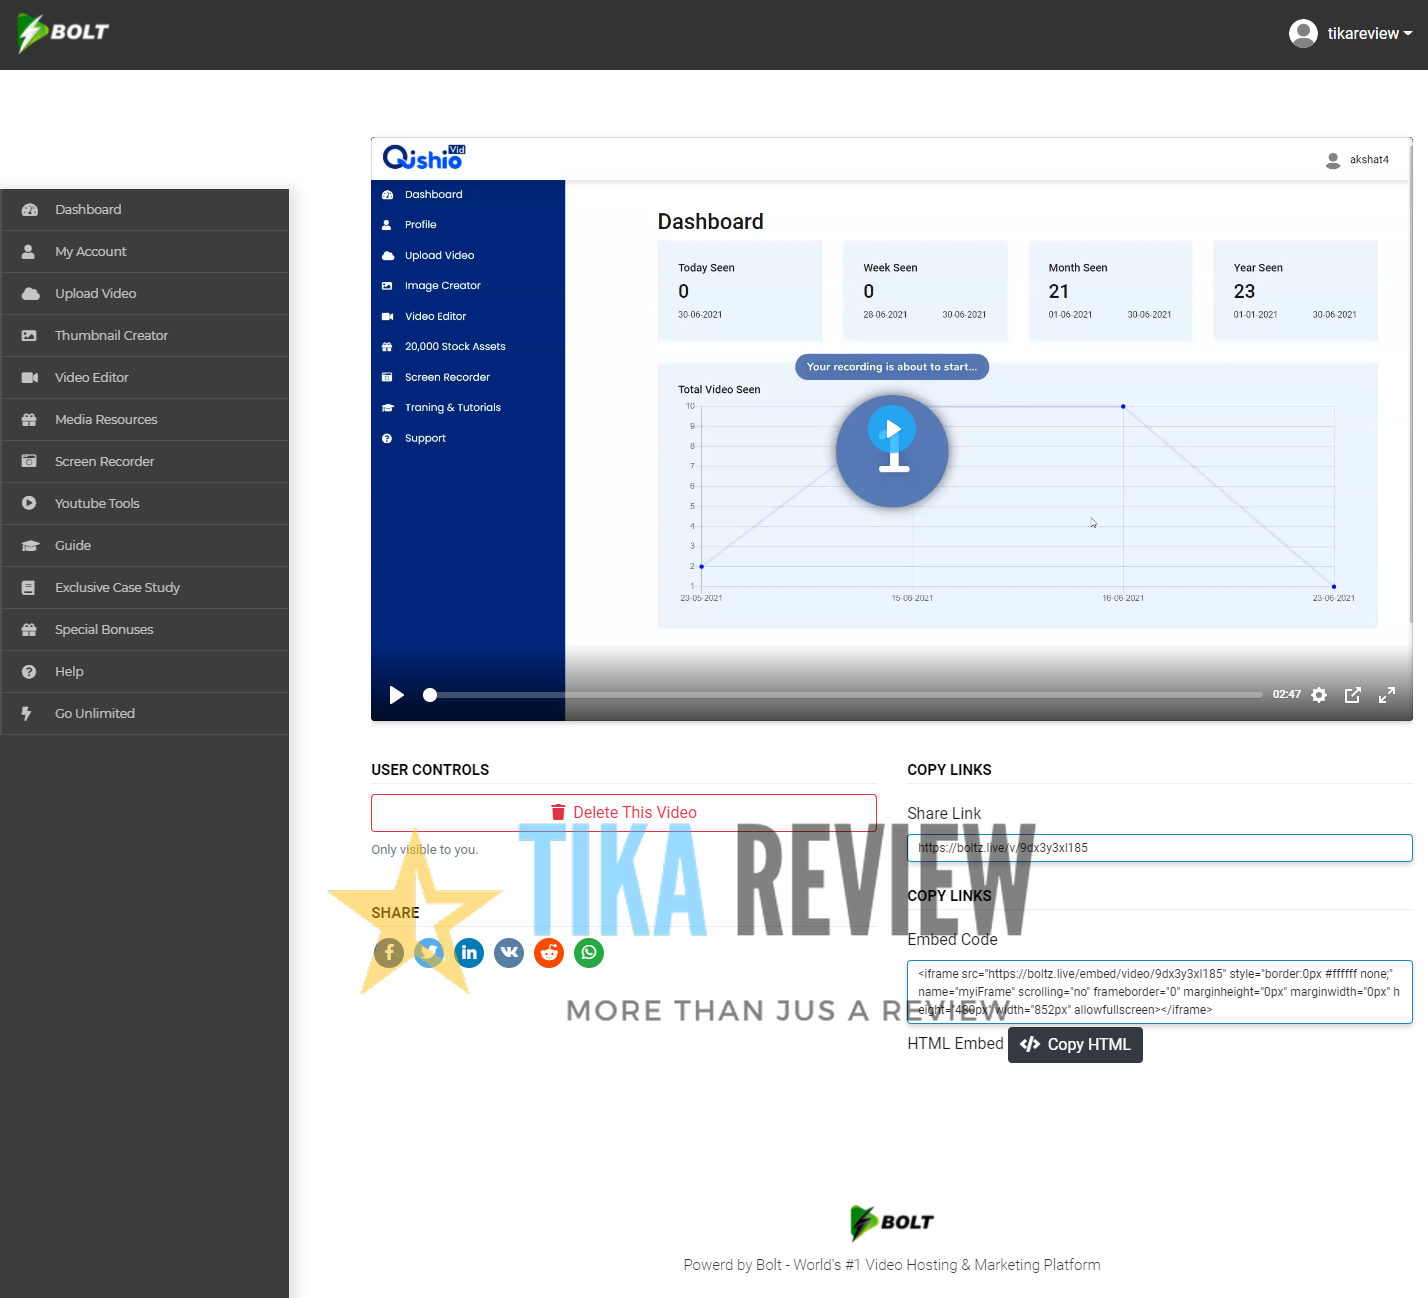Switch to the My Account page
Image resolution: width=1428 pixels, height=1298 pixels.
point(90,251)
